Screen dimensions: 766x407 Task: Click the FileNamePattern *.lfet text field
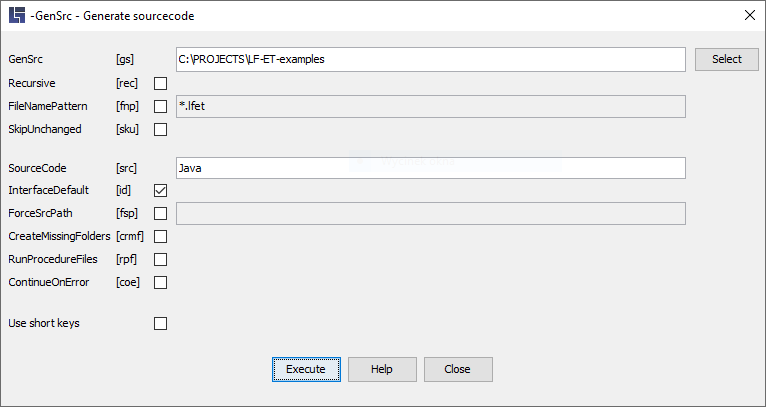431,107
